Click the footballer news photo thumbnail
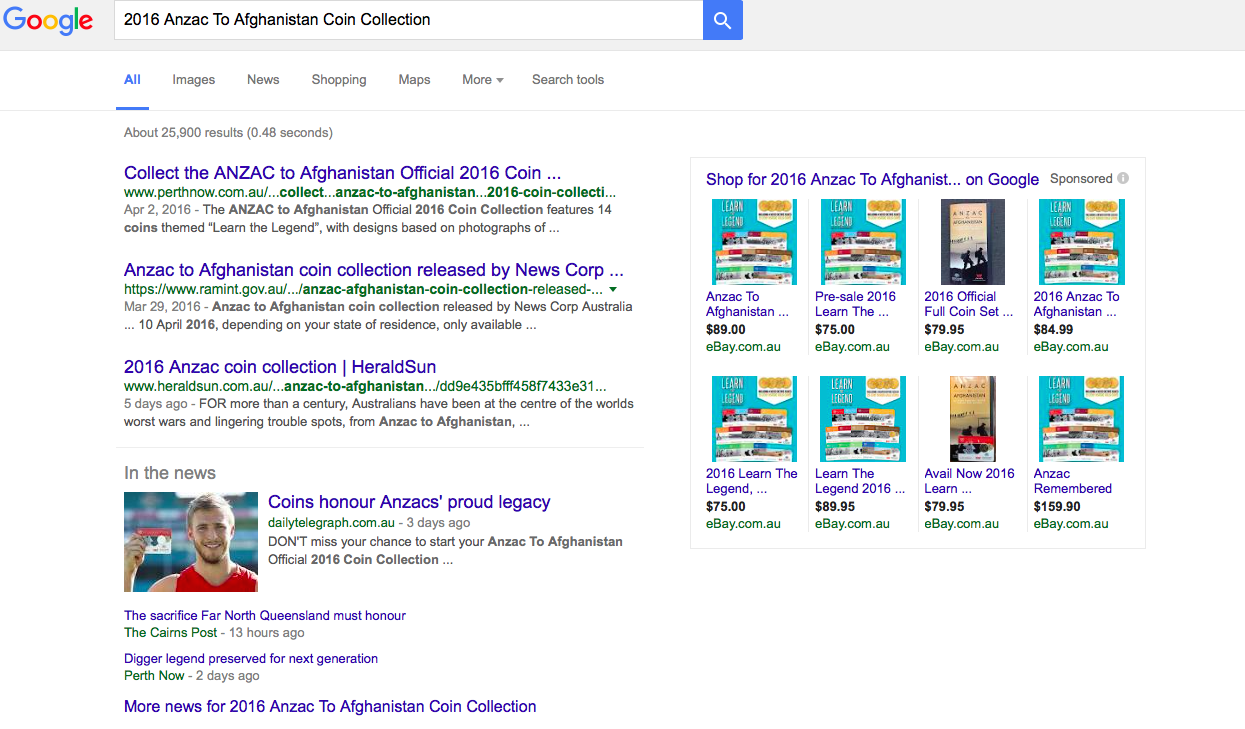The width and height of the screenshot is (1245, 729). 191,541
